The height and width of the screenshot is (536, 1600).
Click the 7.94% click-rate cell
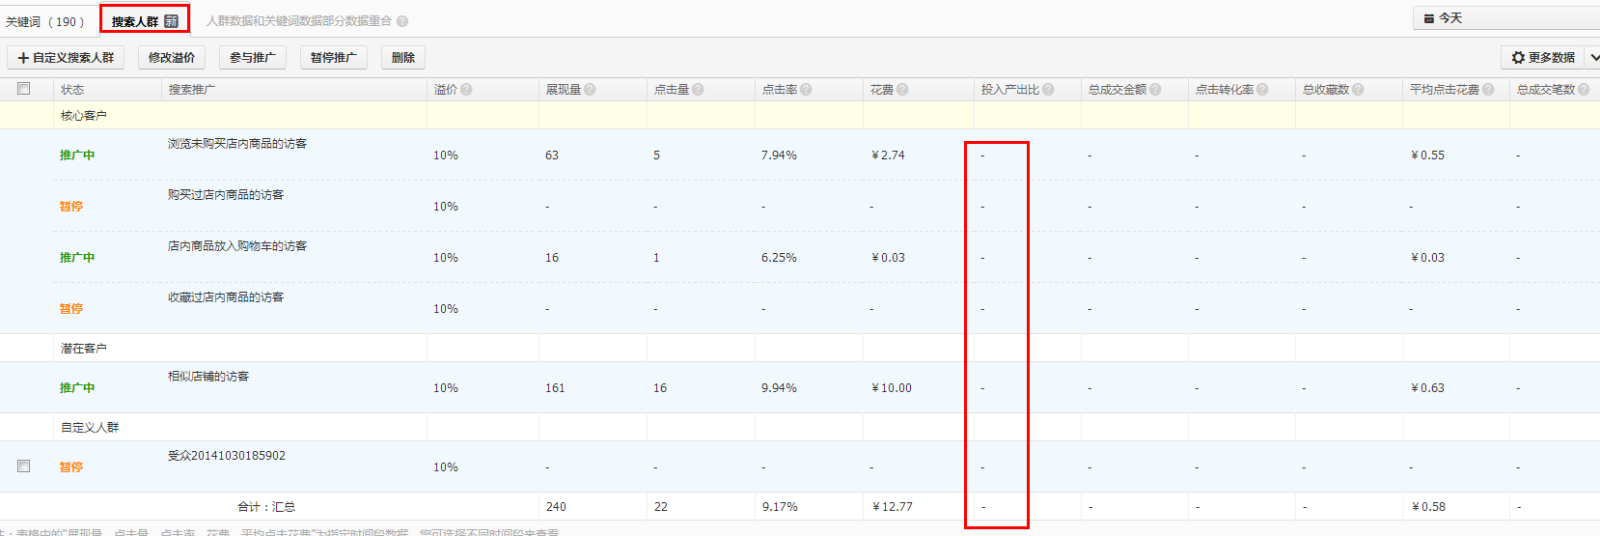(x=779, y=155)
